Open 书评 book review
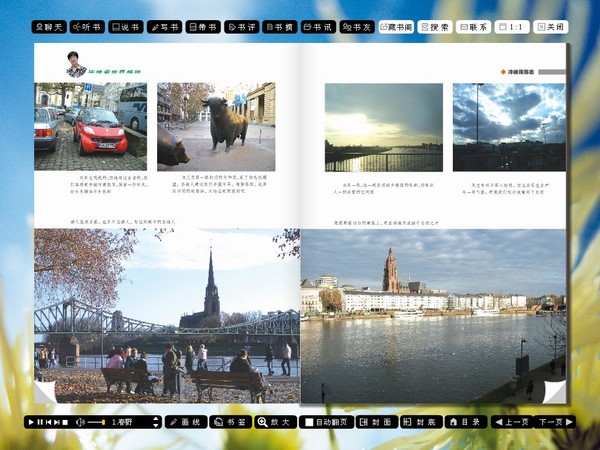Screen dimensions: 600x450 (242, 27)
